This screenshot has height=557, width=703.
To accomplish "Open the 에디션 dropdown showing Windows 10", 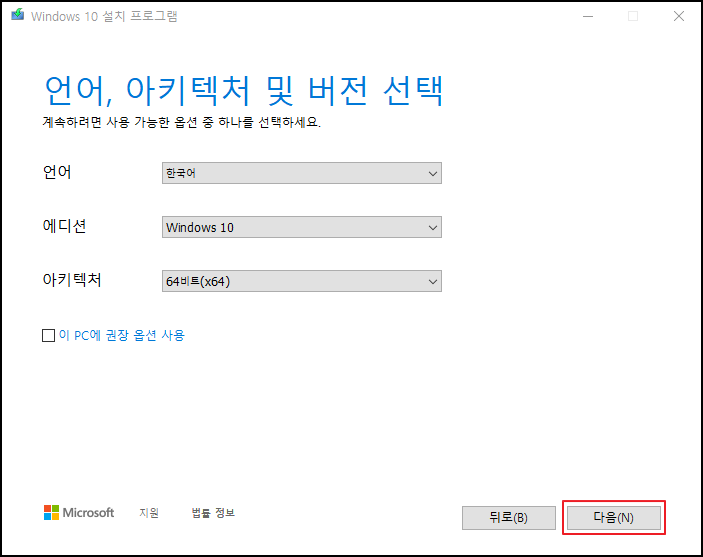I will pyautogui.click(x=302, y=227).
